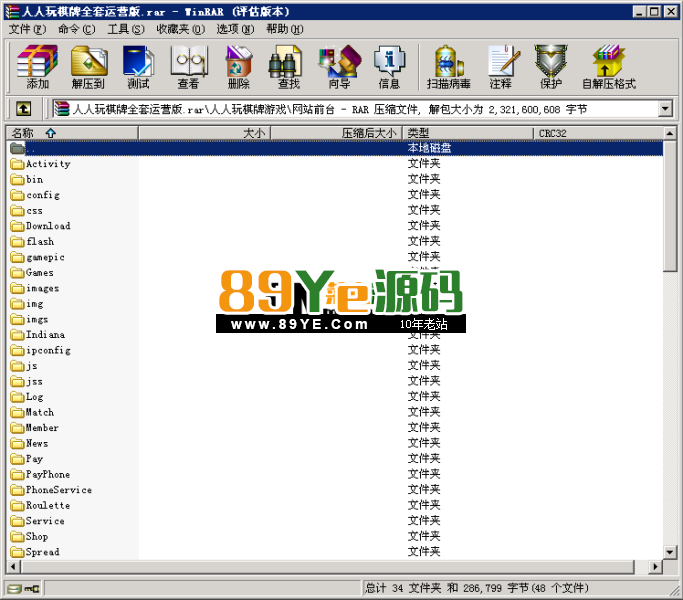Open the File (文件) menu

tap(27, 29)
